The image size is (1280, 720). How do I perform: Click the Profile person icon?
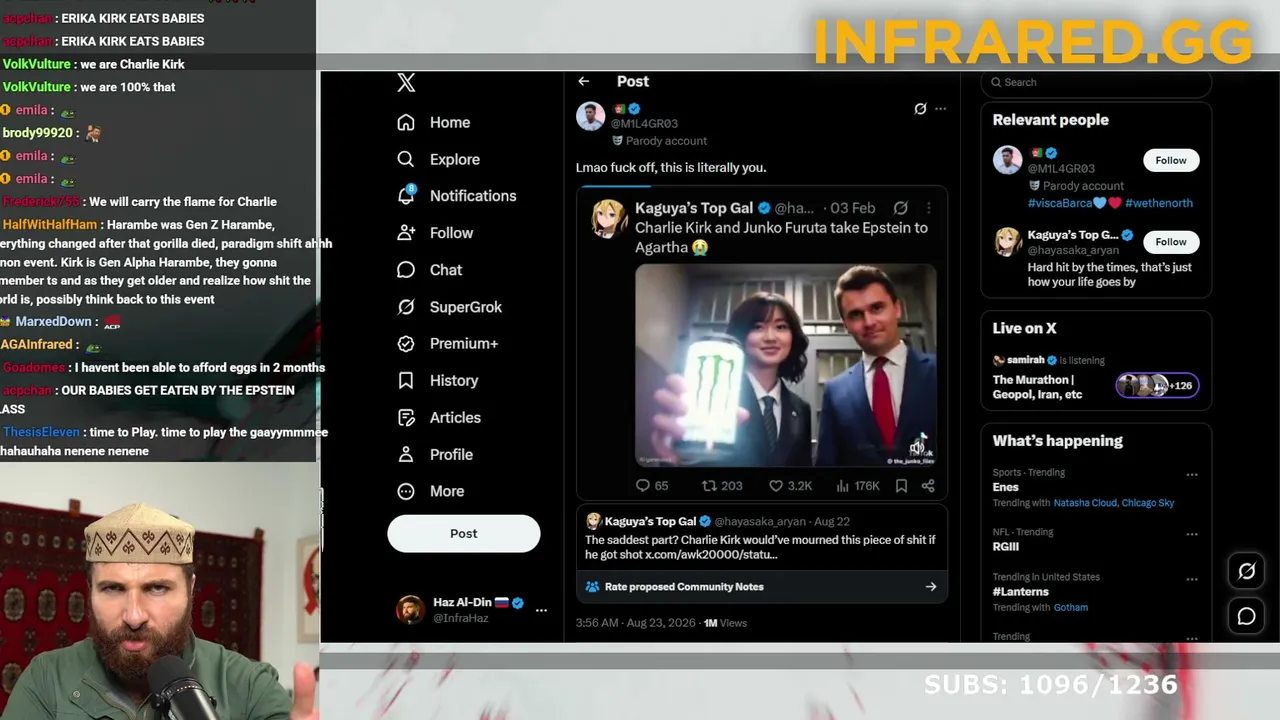405,454
